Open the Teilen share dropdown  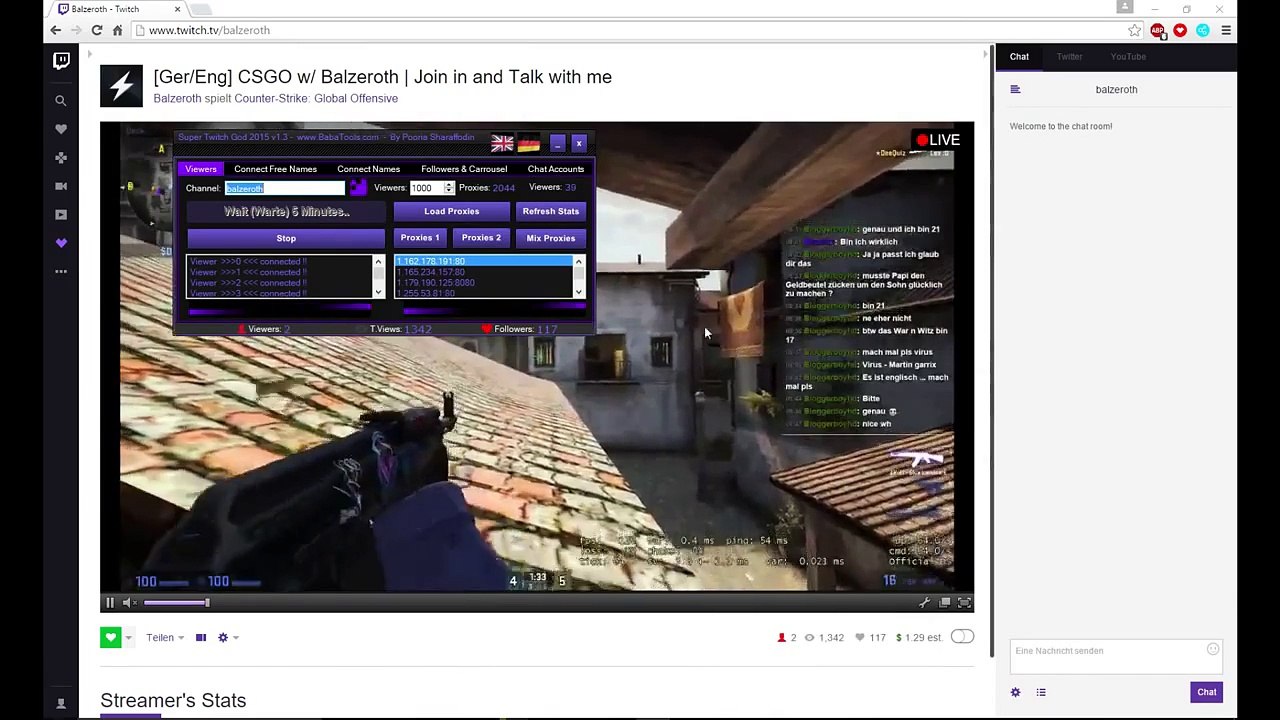(165, 637)
